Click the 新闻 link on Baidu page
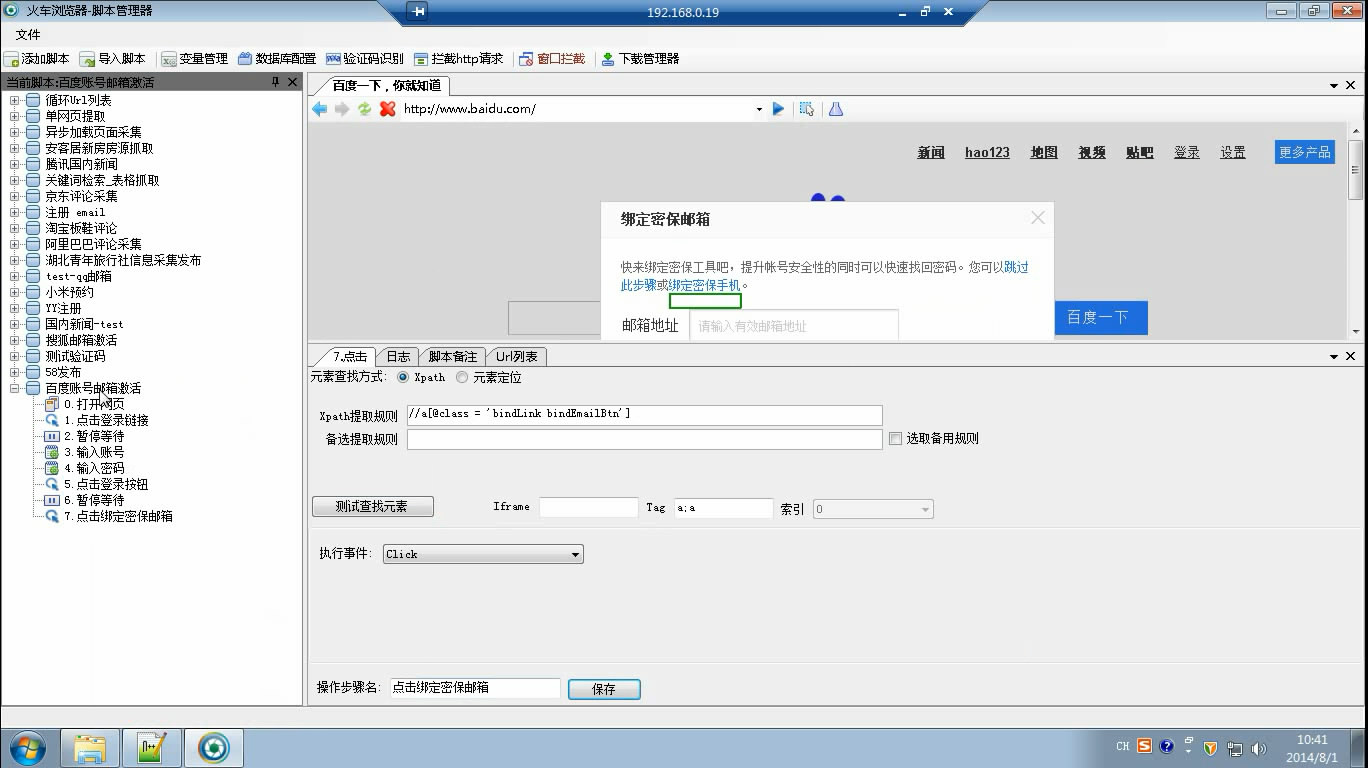The height and width of the screenshot is (768, 1368). [x=931, y=152]
